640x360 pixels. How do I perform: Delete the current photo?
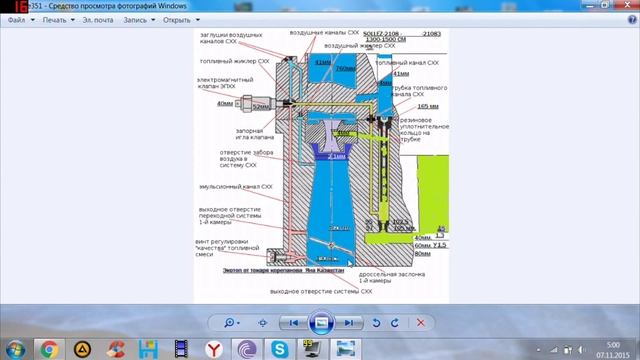click(x=421, y=323)
